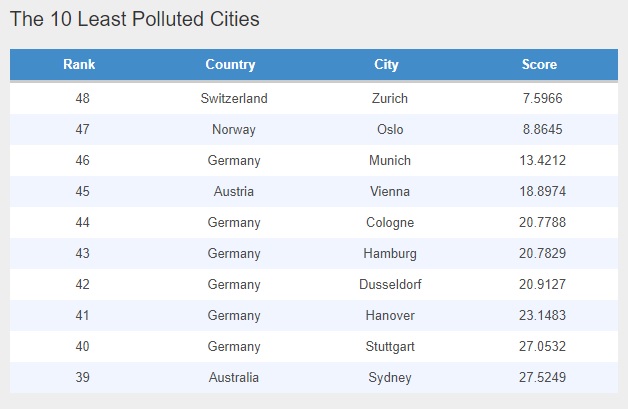Image resolution: width=628 pixels, height=409 pixels.
Task: Select the Munich row city cell
Action: (x=390, y=161)
